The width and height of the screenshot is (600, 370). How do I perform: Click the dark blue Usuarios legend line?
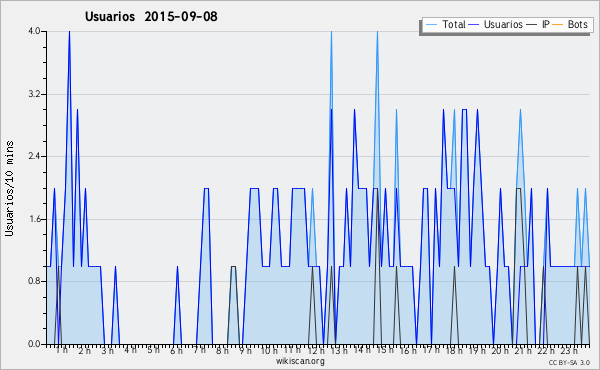[x=474, y=25]
